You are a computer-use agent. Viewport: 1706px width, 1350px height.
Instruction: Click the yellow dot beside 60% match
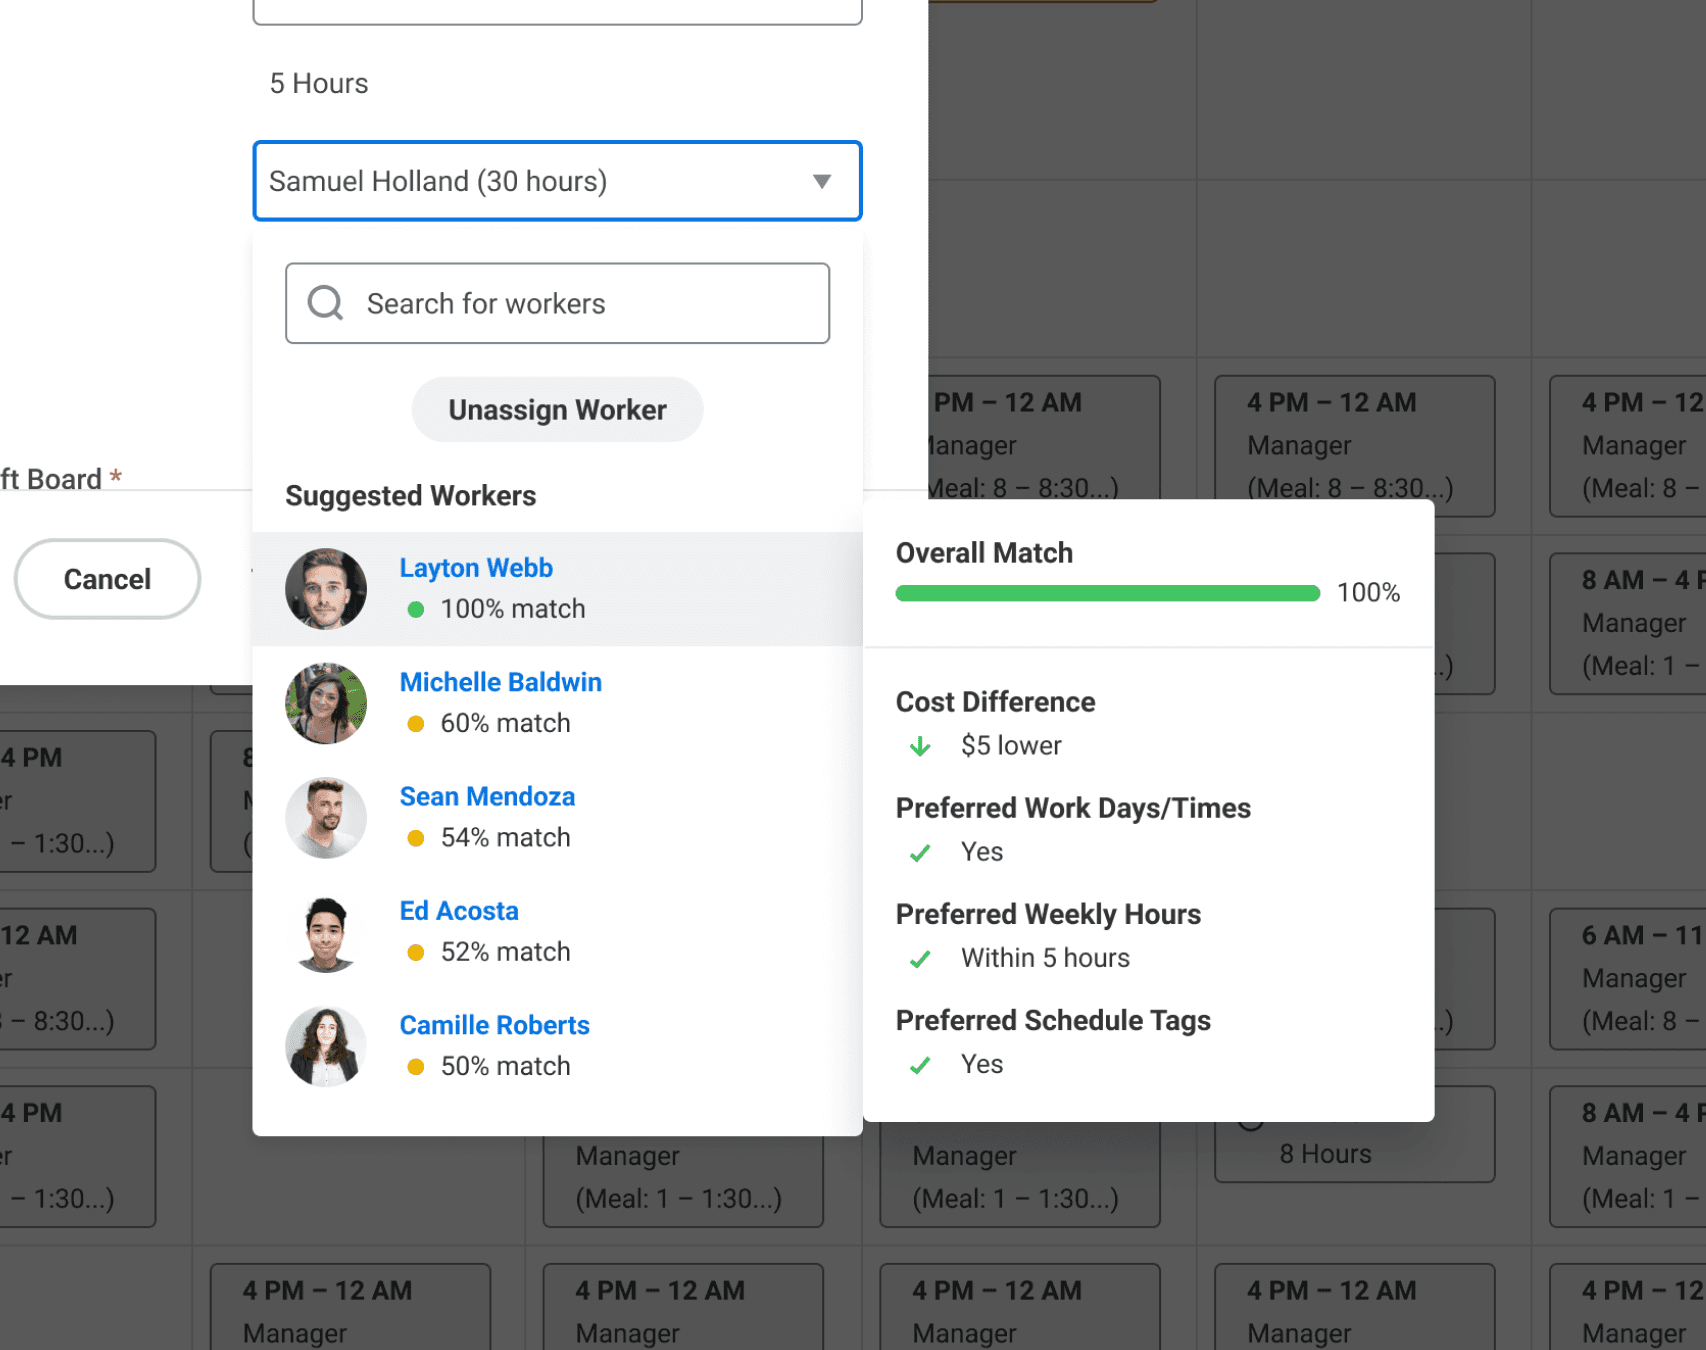click(416, 723)
